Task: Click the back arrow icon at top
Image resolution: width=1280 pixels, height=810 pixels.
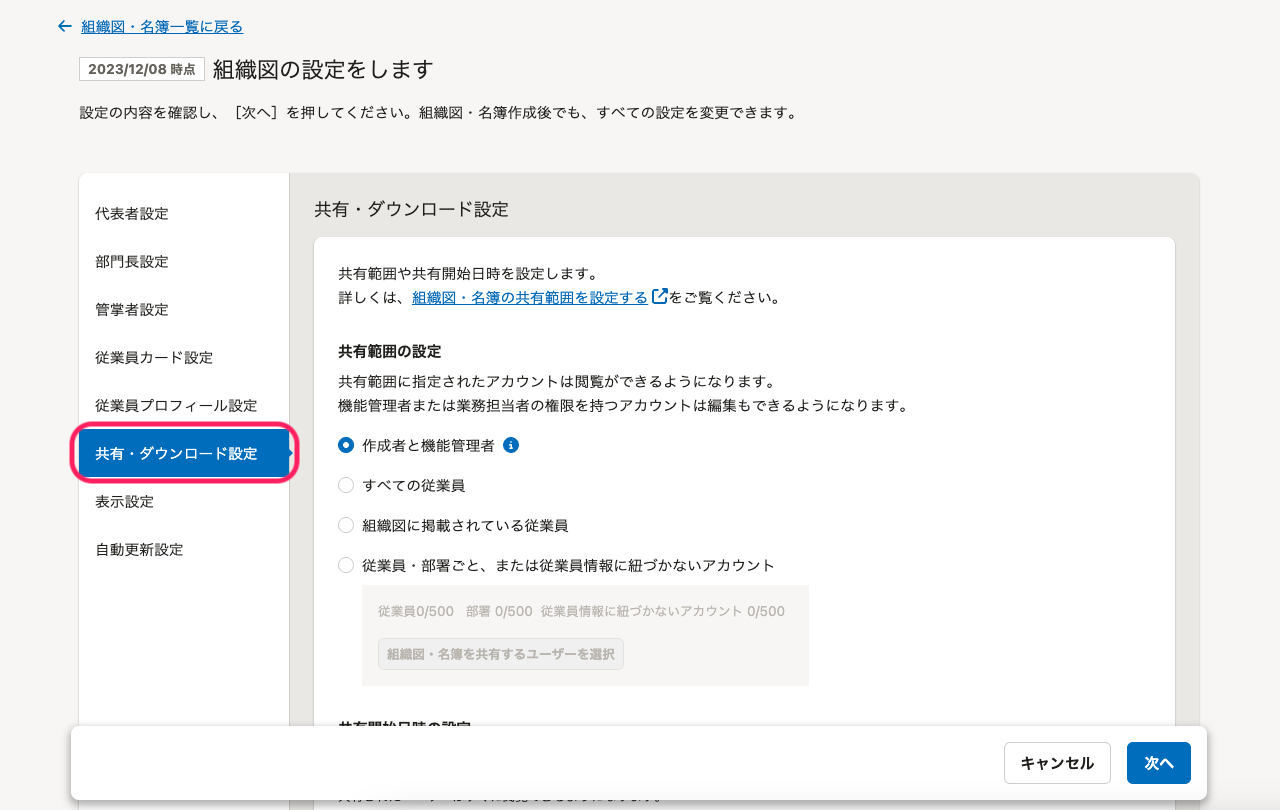Action: point(65,27)
